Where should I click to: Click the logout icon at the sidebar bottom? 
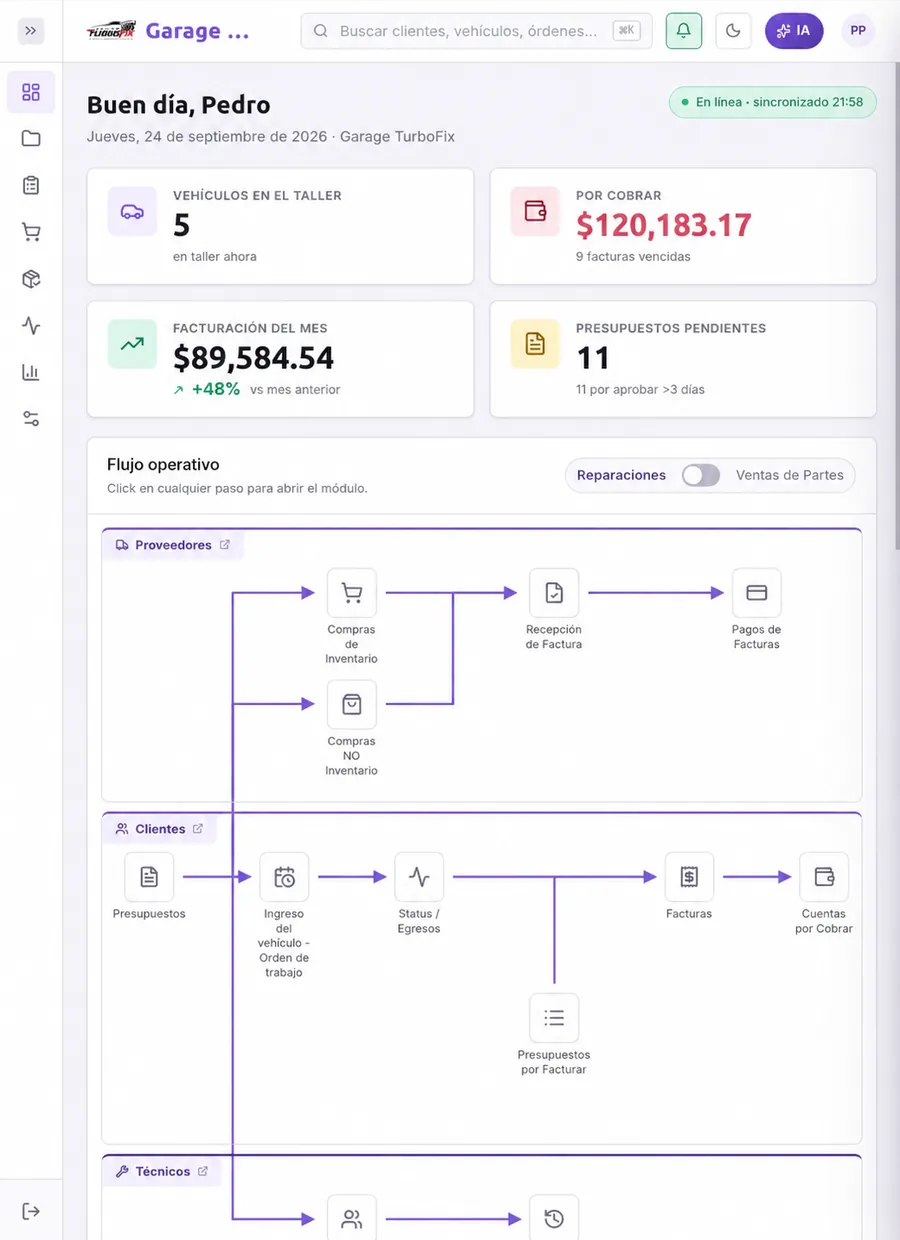click(31, 1211)
